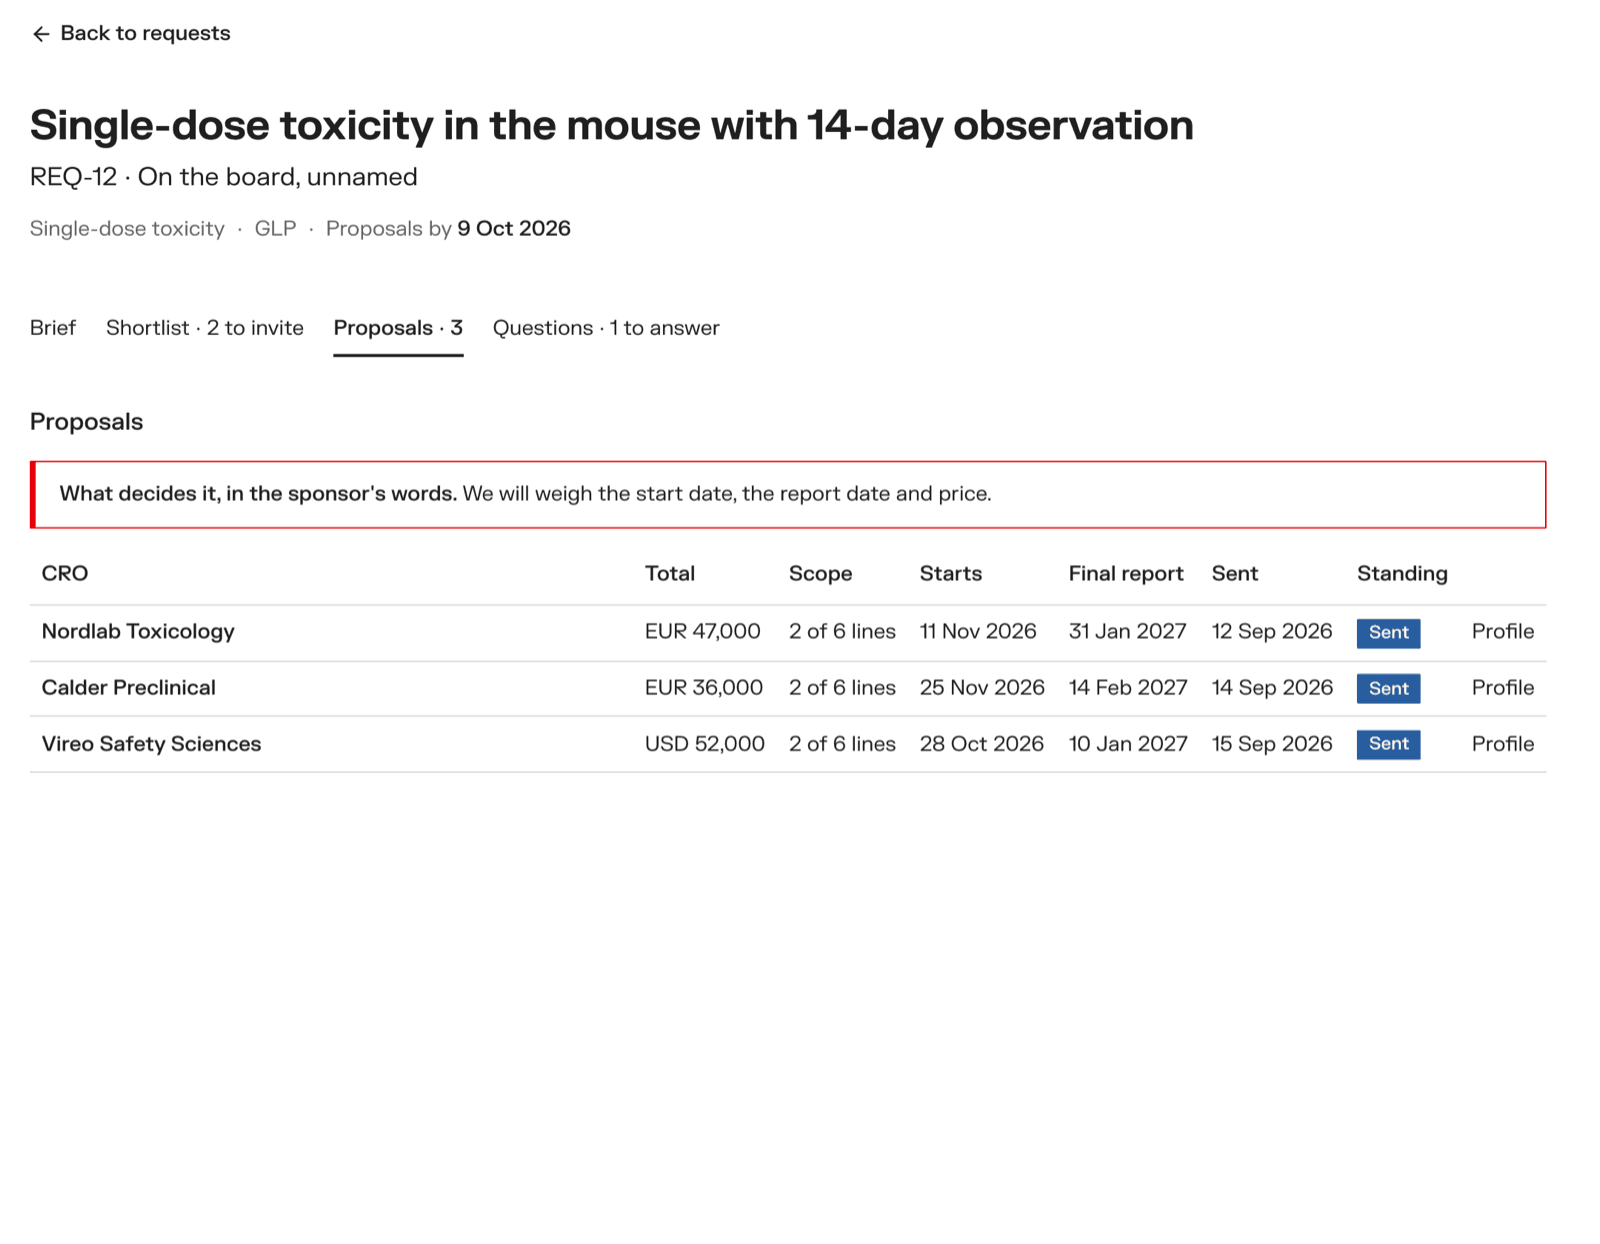Click the Starts column header

(x=951, y=574)
